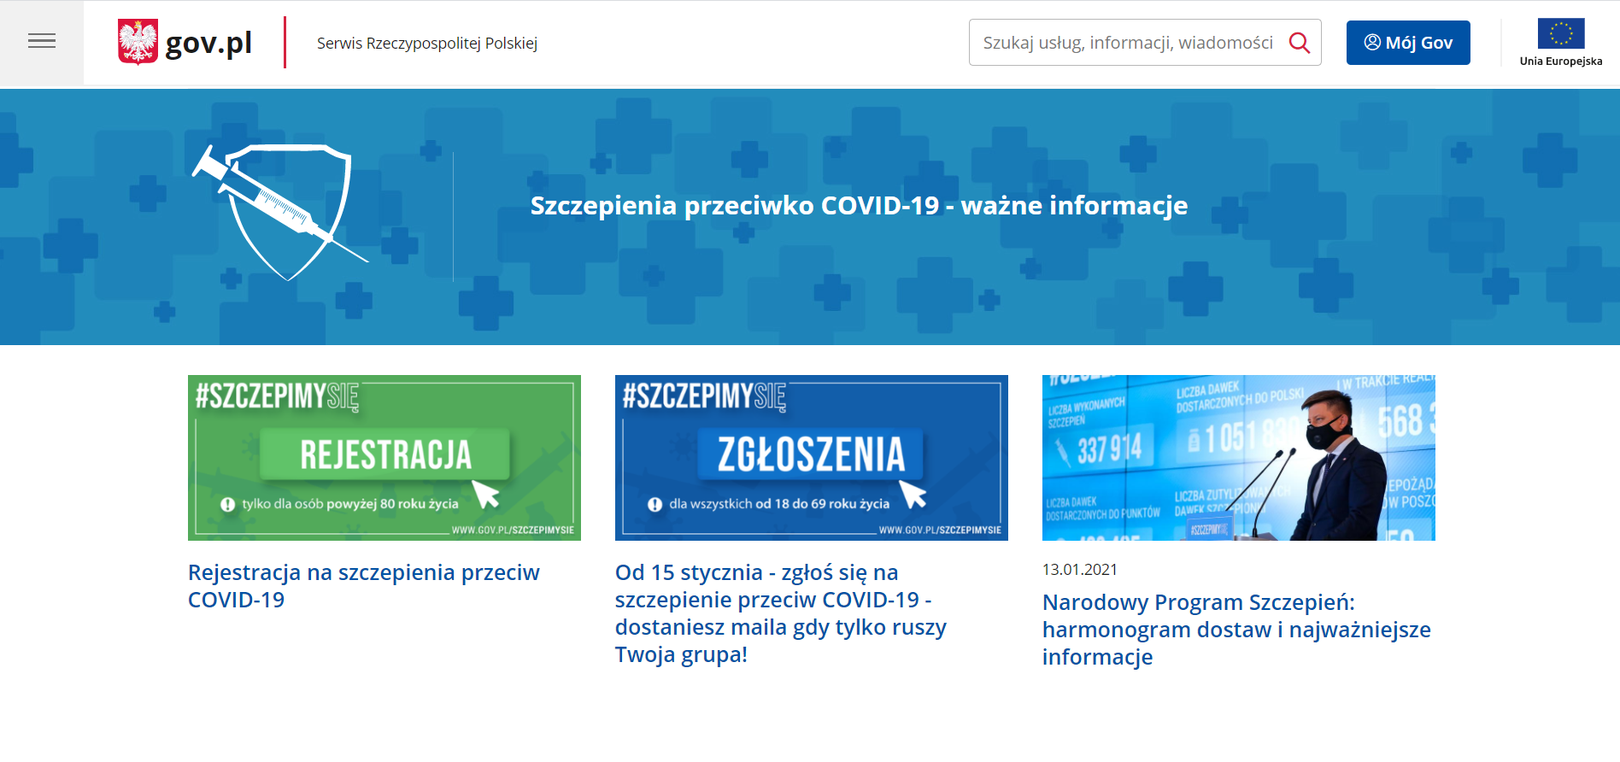Click the exclamation info icon in green banner
Viewport: 1620px width, 762px height.
tap(228, 504)
